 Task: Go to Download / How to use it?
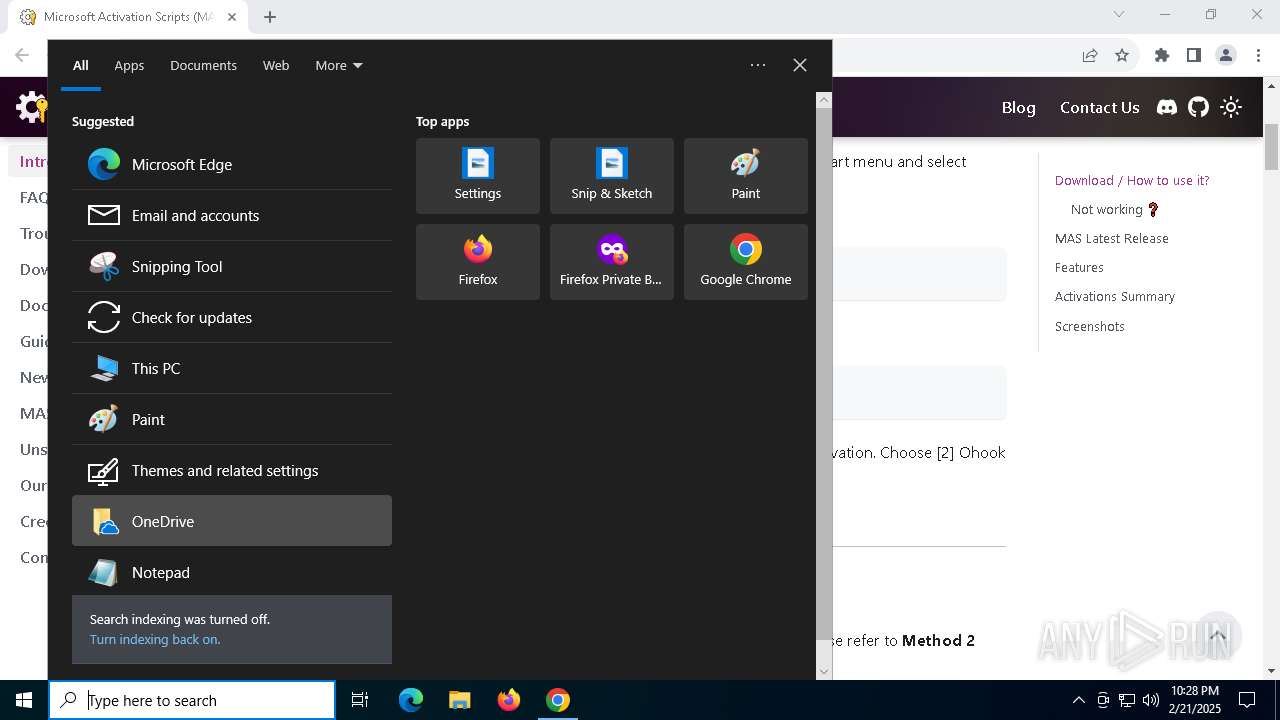click(x=1132, y=180)
